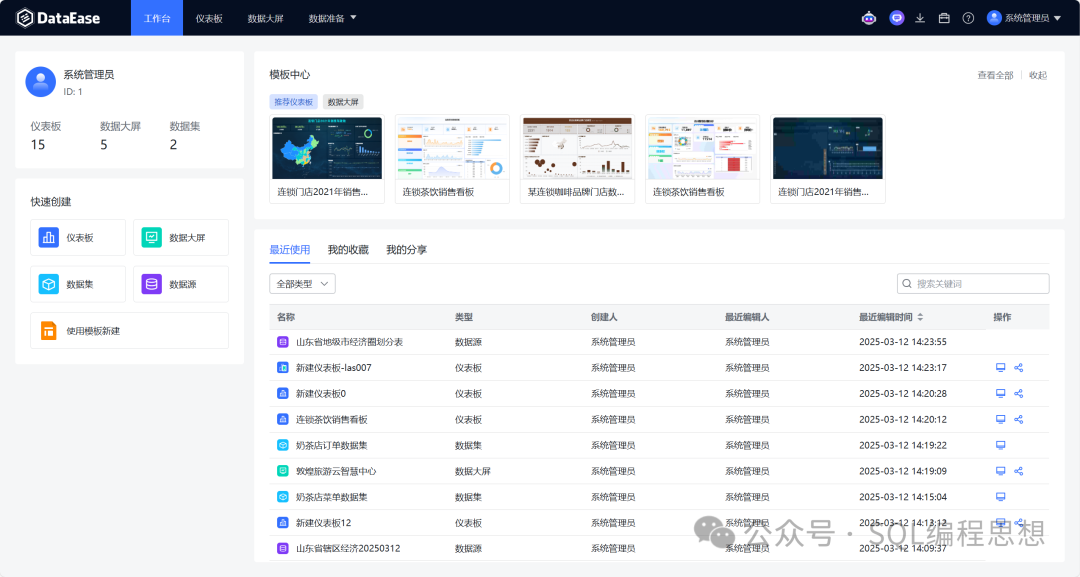The width and height of the screenshot is (1080, 577).
Task: Preview 奶茶店订单数据集 with the monitor icon
Action: click(1000, 445)
